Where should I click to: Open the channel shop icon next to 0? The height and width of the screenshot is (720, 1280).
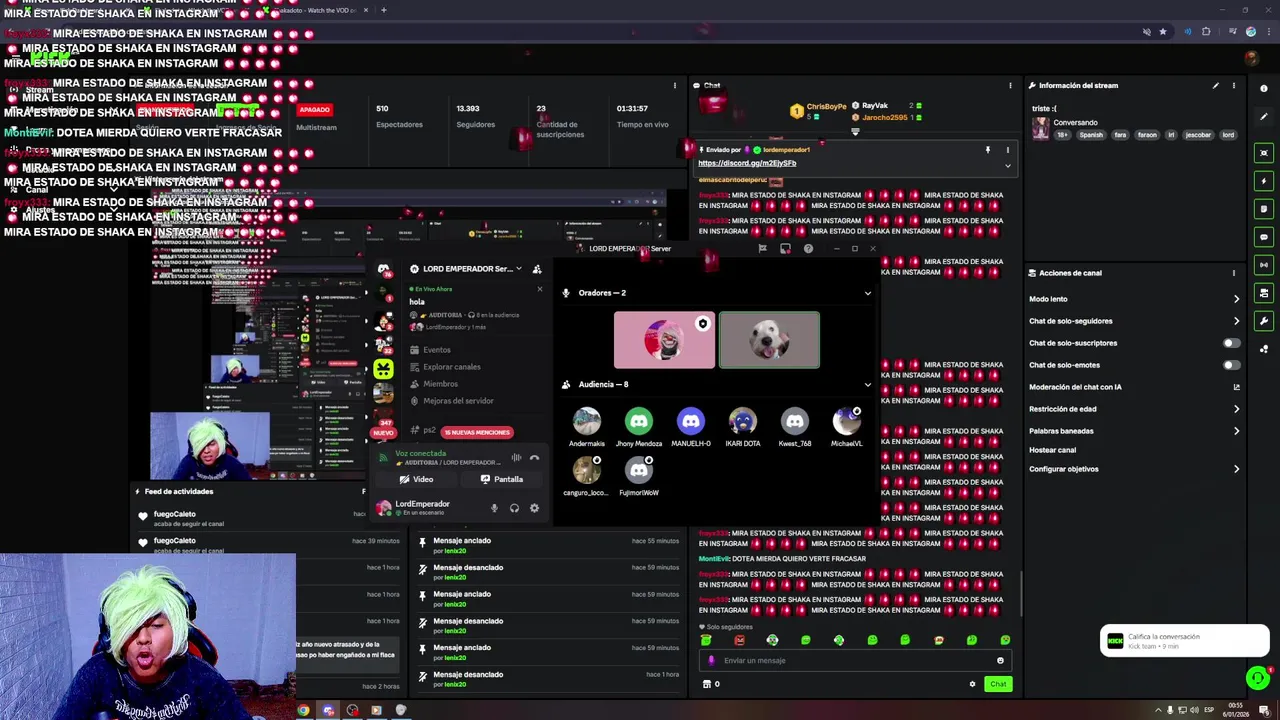point(707,684)
